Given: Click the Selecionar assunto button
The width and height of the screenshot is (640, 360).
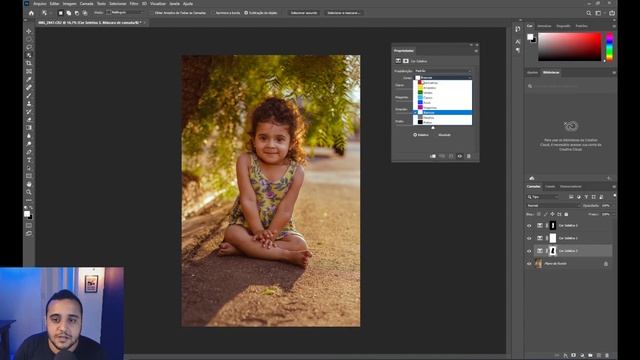Looking at the screenshot, I should 304,13.
